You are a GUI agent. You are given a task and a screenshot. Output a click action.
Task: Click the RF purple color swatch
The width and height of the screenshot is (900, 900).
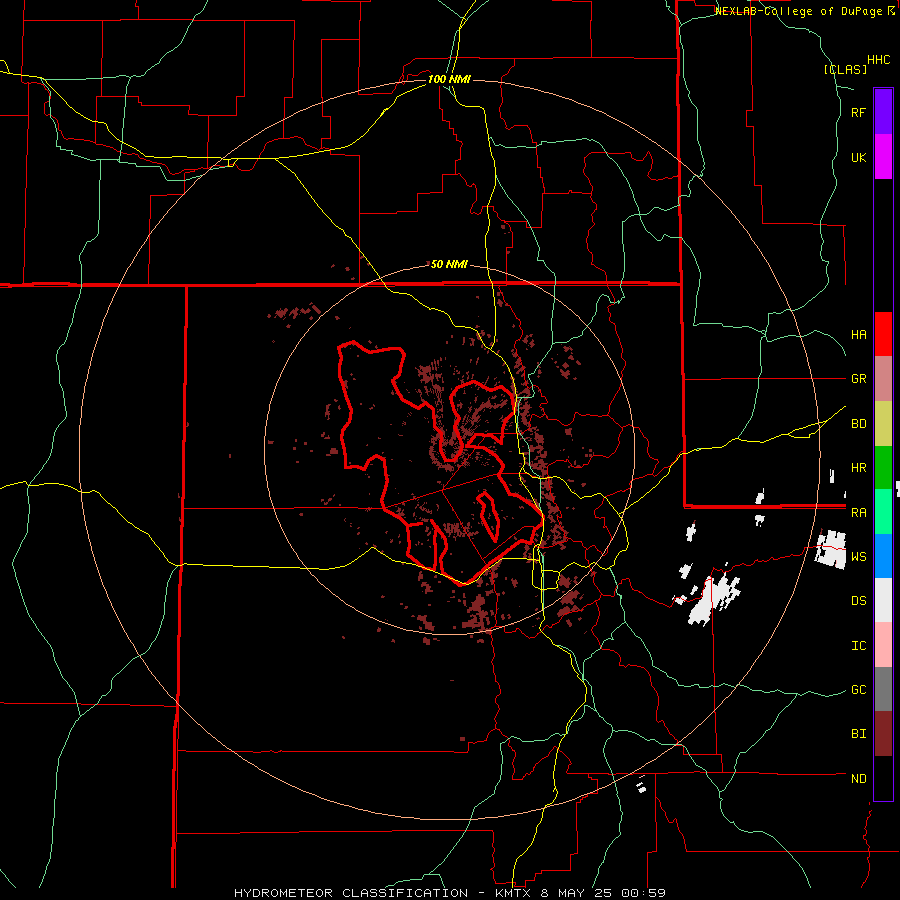[883, 112]
